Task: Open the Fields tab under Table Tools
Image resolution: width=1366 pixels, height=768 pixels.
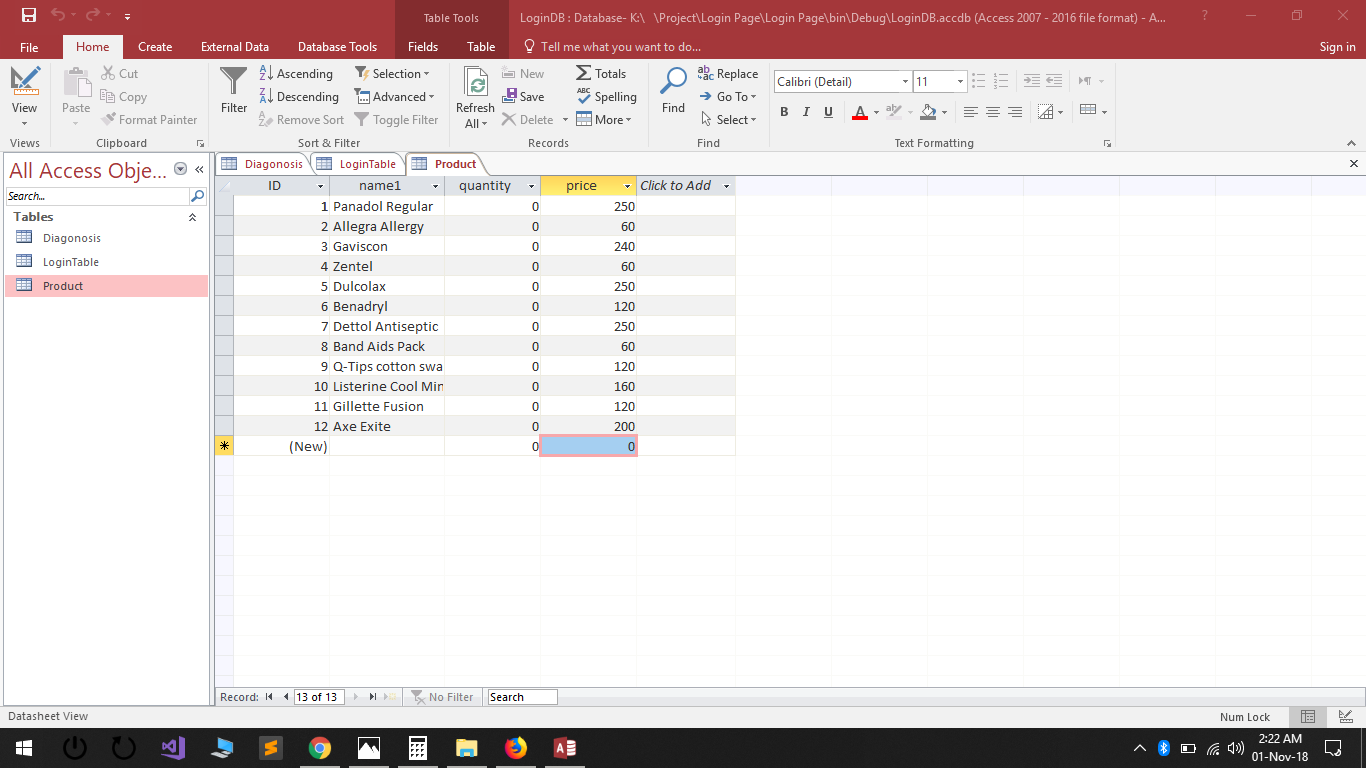Action: (423, 47)
